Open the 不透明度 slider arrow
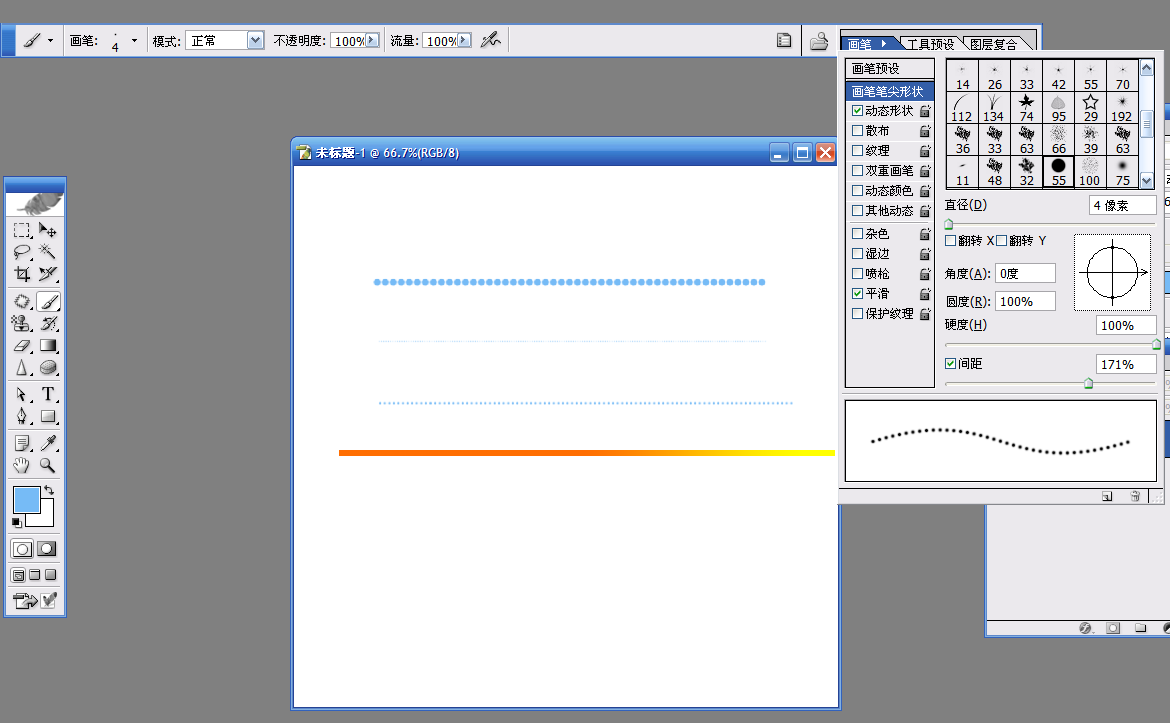The height and width of the screenshot is (723, 1170). (372, 40)
